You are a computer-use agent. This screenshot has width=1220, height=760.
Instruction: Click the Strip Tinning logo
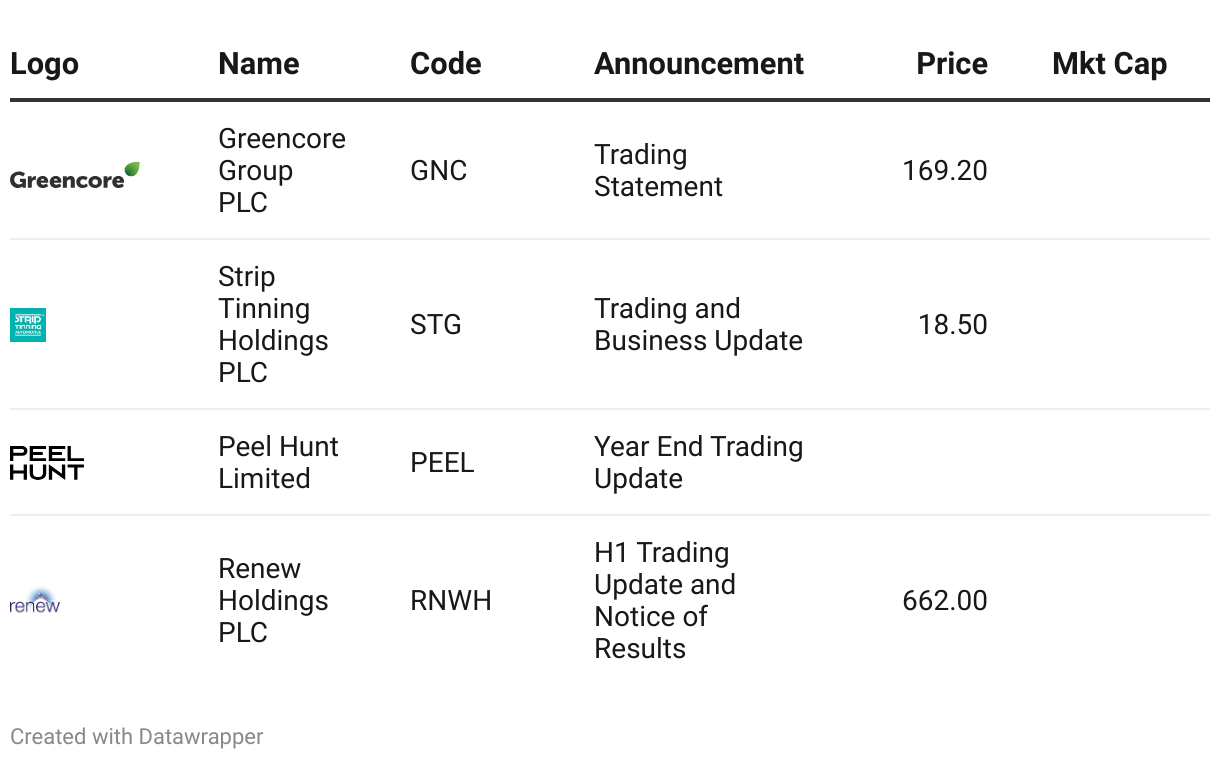click(x=28, y=325)
